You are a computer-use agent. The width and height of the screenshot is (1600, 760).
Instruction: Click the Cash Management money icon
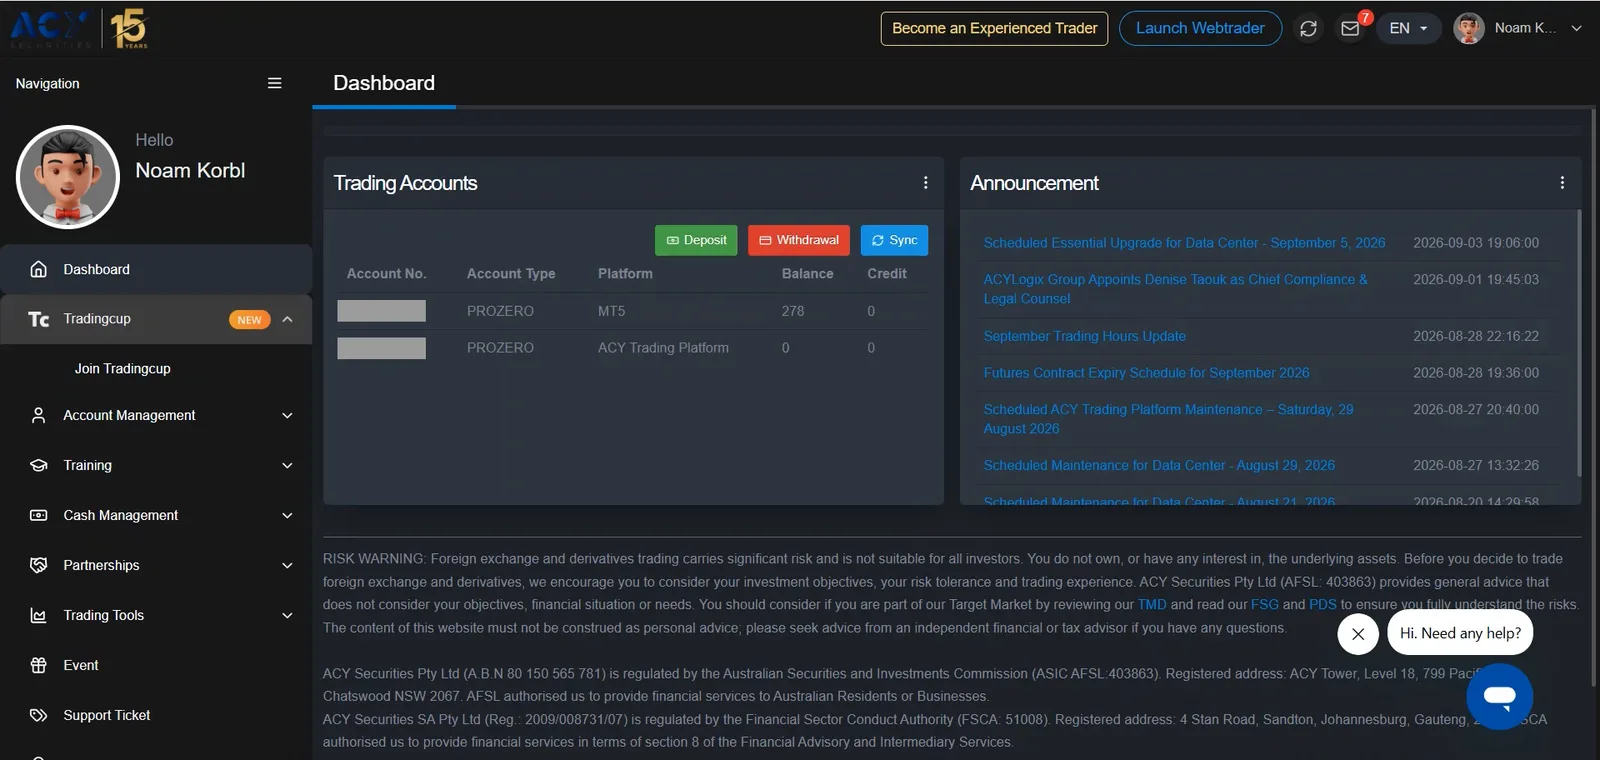[x=38, y=515]
